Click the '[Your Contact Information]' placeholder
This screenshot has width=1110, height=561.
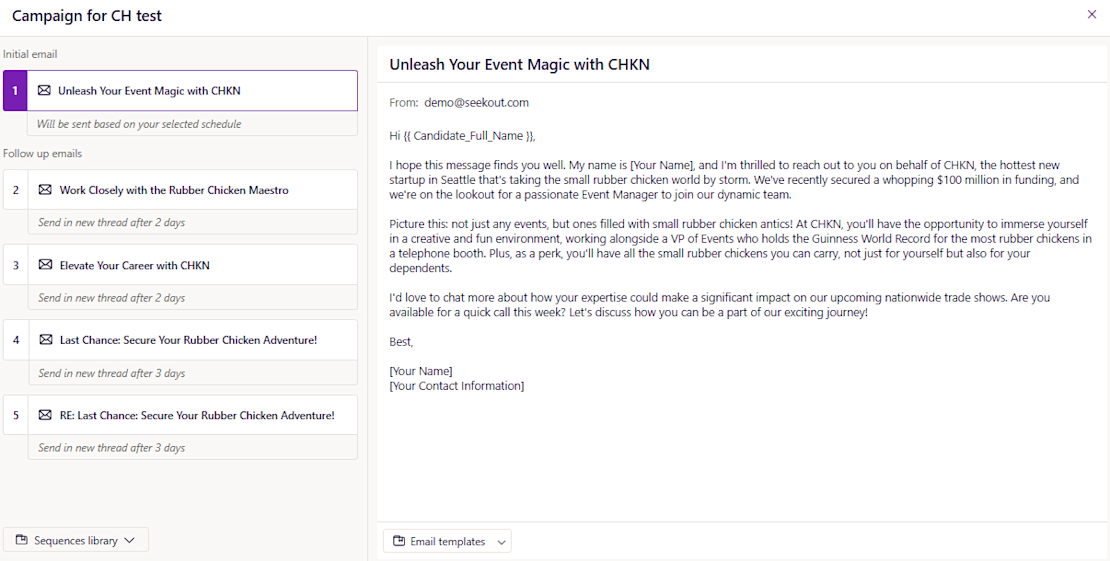(457, 386)
